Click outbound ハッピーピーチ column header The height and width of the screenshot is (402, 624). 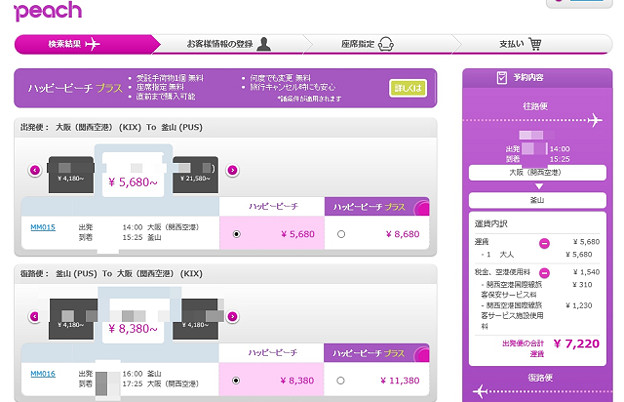272,207
